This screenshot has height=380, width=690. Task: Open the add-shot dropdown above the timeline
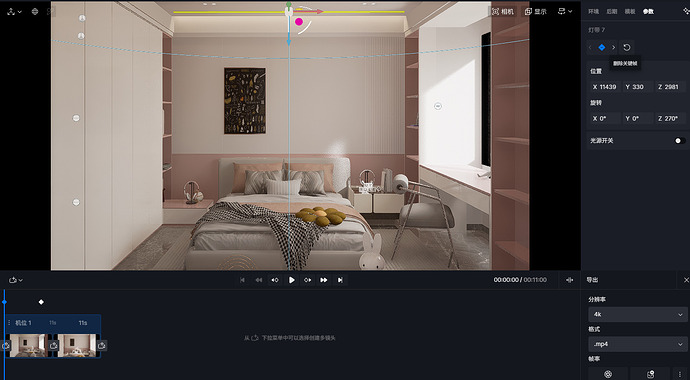coord(15,280)
